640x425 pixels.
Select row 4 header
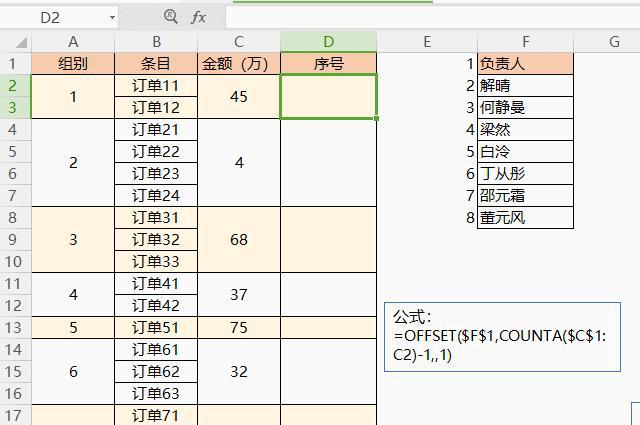coord(16,130)
